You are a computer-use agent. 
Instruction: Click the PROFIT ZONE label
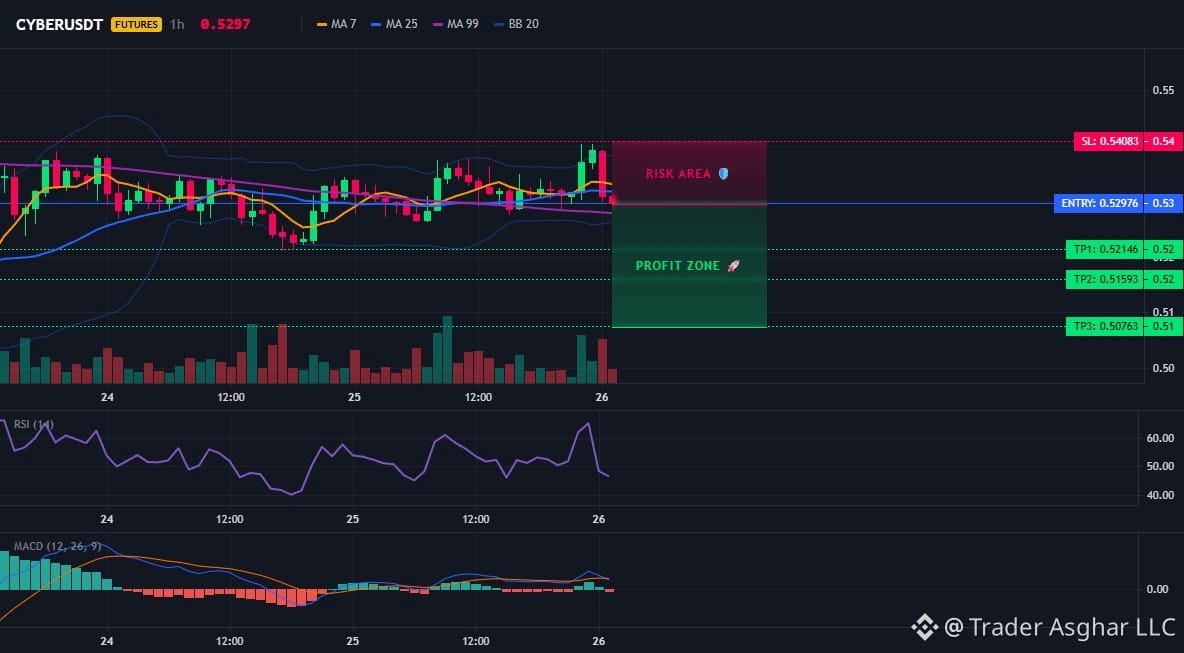coord(677,266)
